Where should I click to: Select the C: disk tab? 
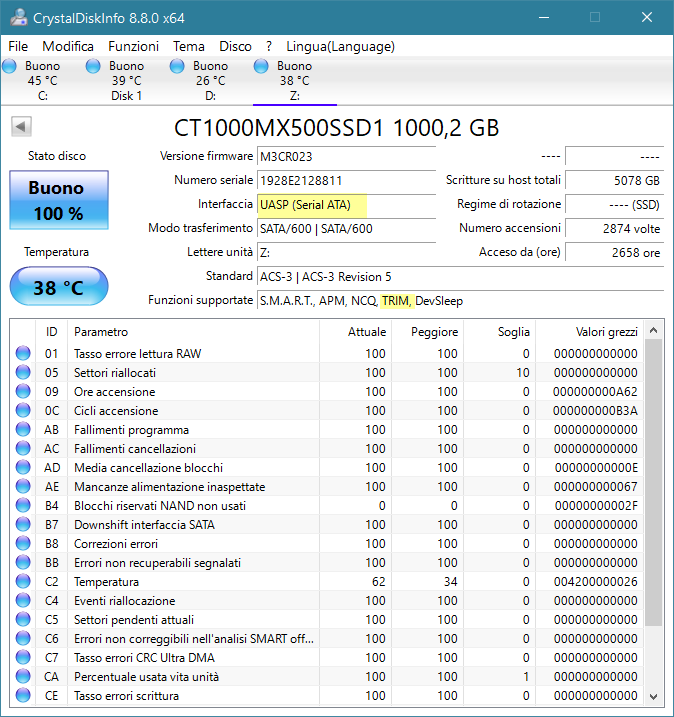[43, 81]
